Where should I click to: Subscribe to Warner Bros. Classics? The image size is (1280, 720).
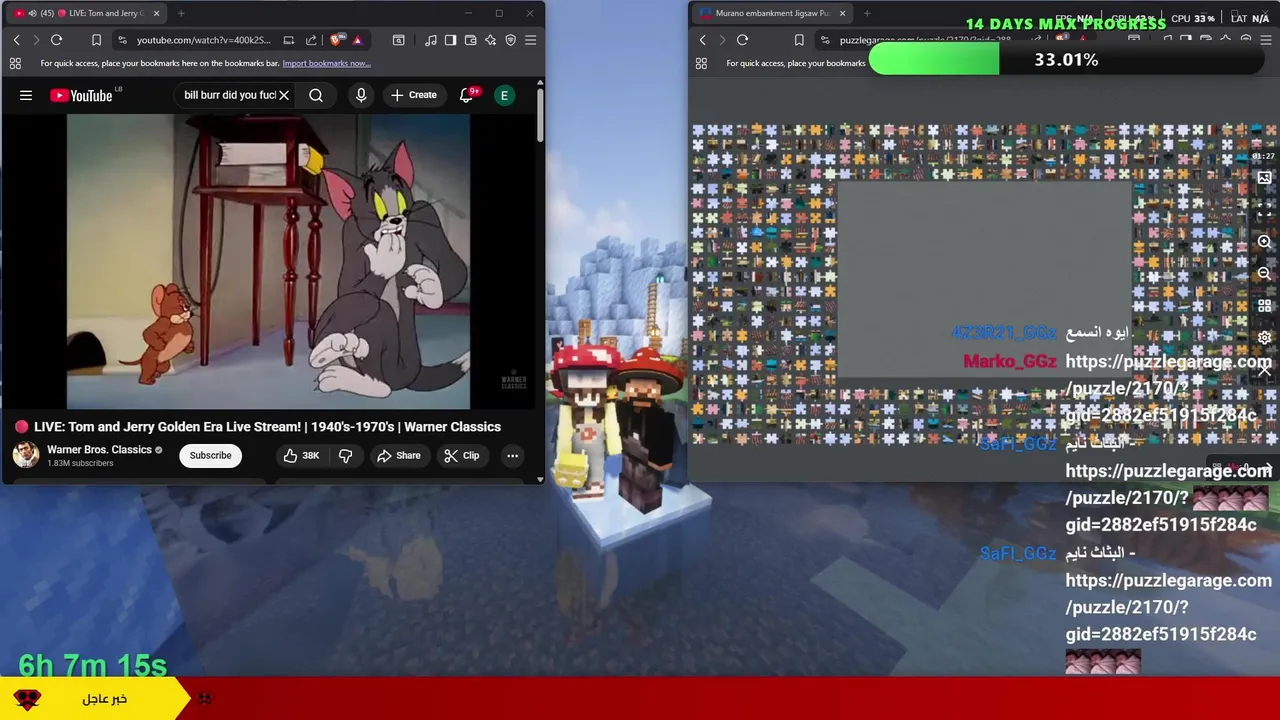[x=211, y=455]
